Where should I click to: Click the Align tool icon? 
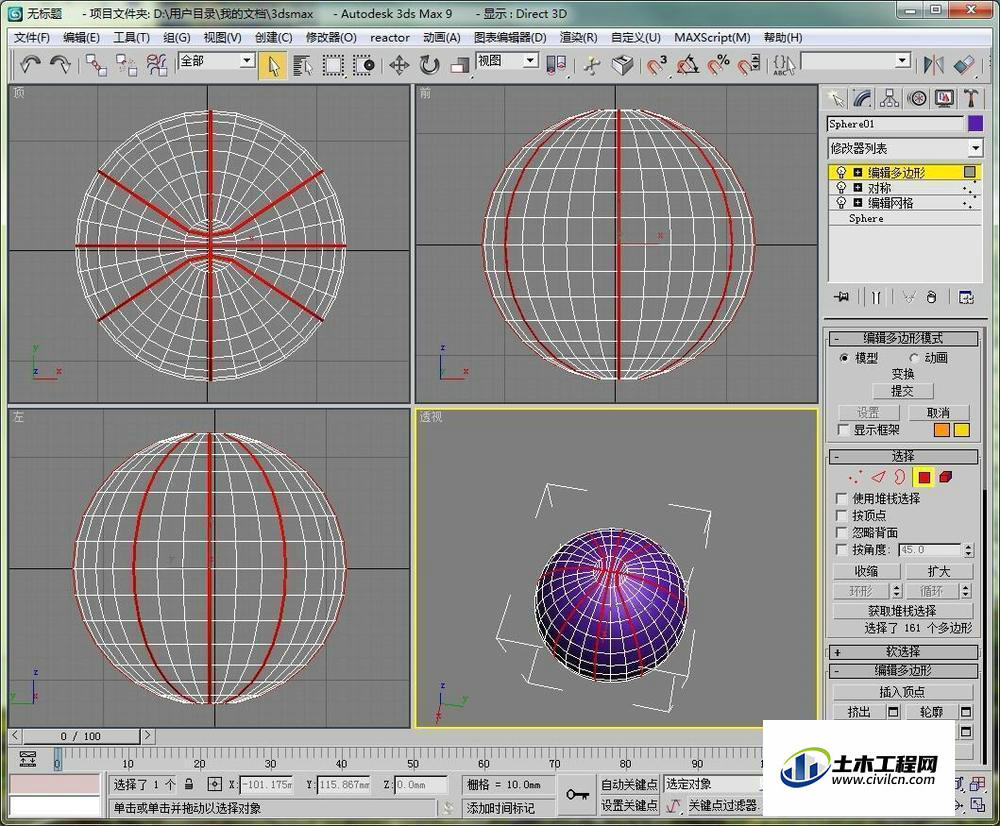pyautogui.click(x=964, y=64)
